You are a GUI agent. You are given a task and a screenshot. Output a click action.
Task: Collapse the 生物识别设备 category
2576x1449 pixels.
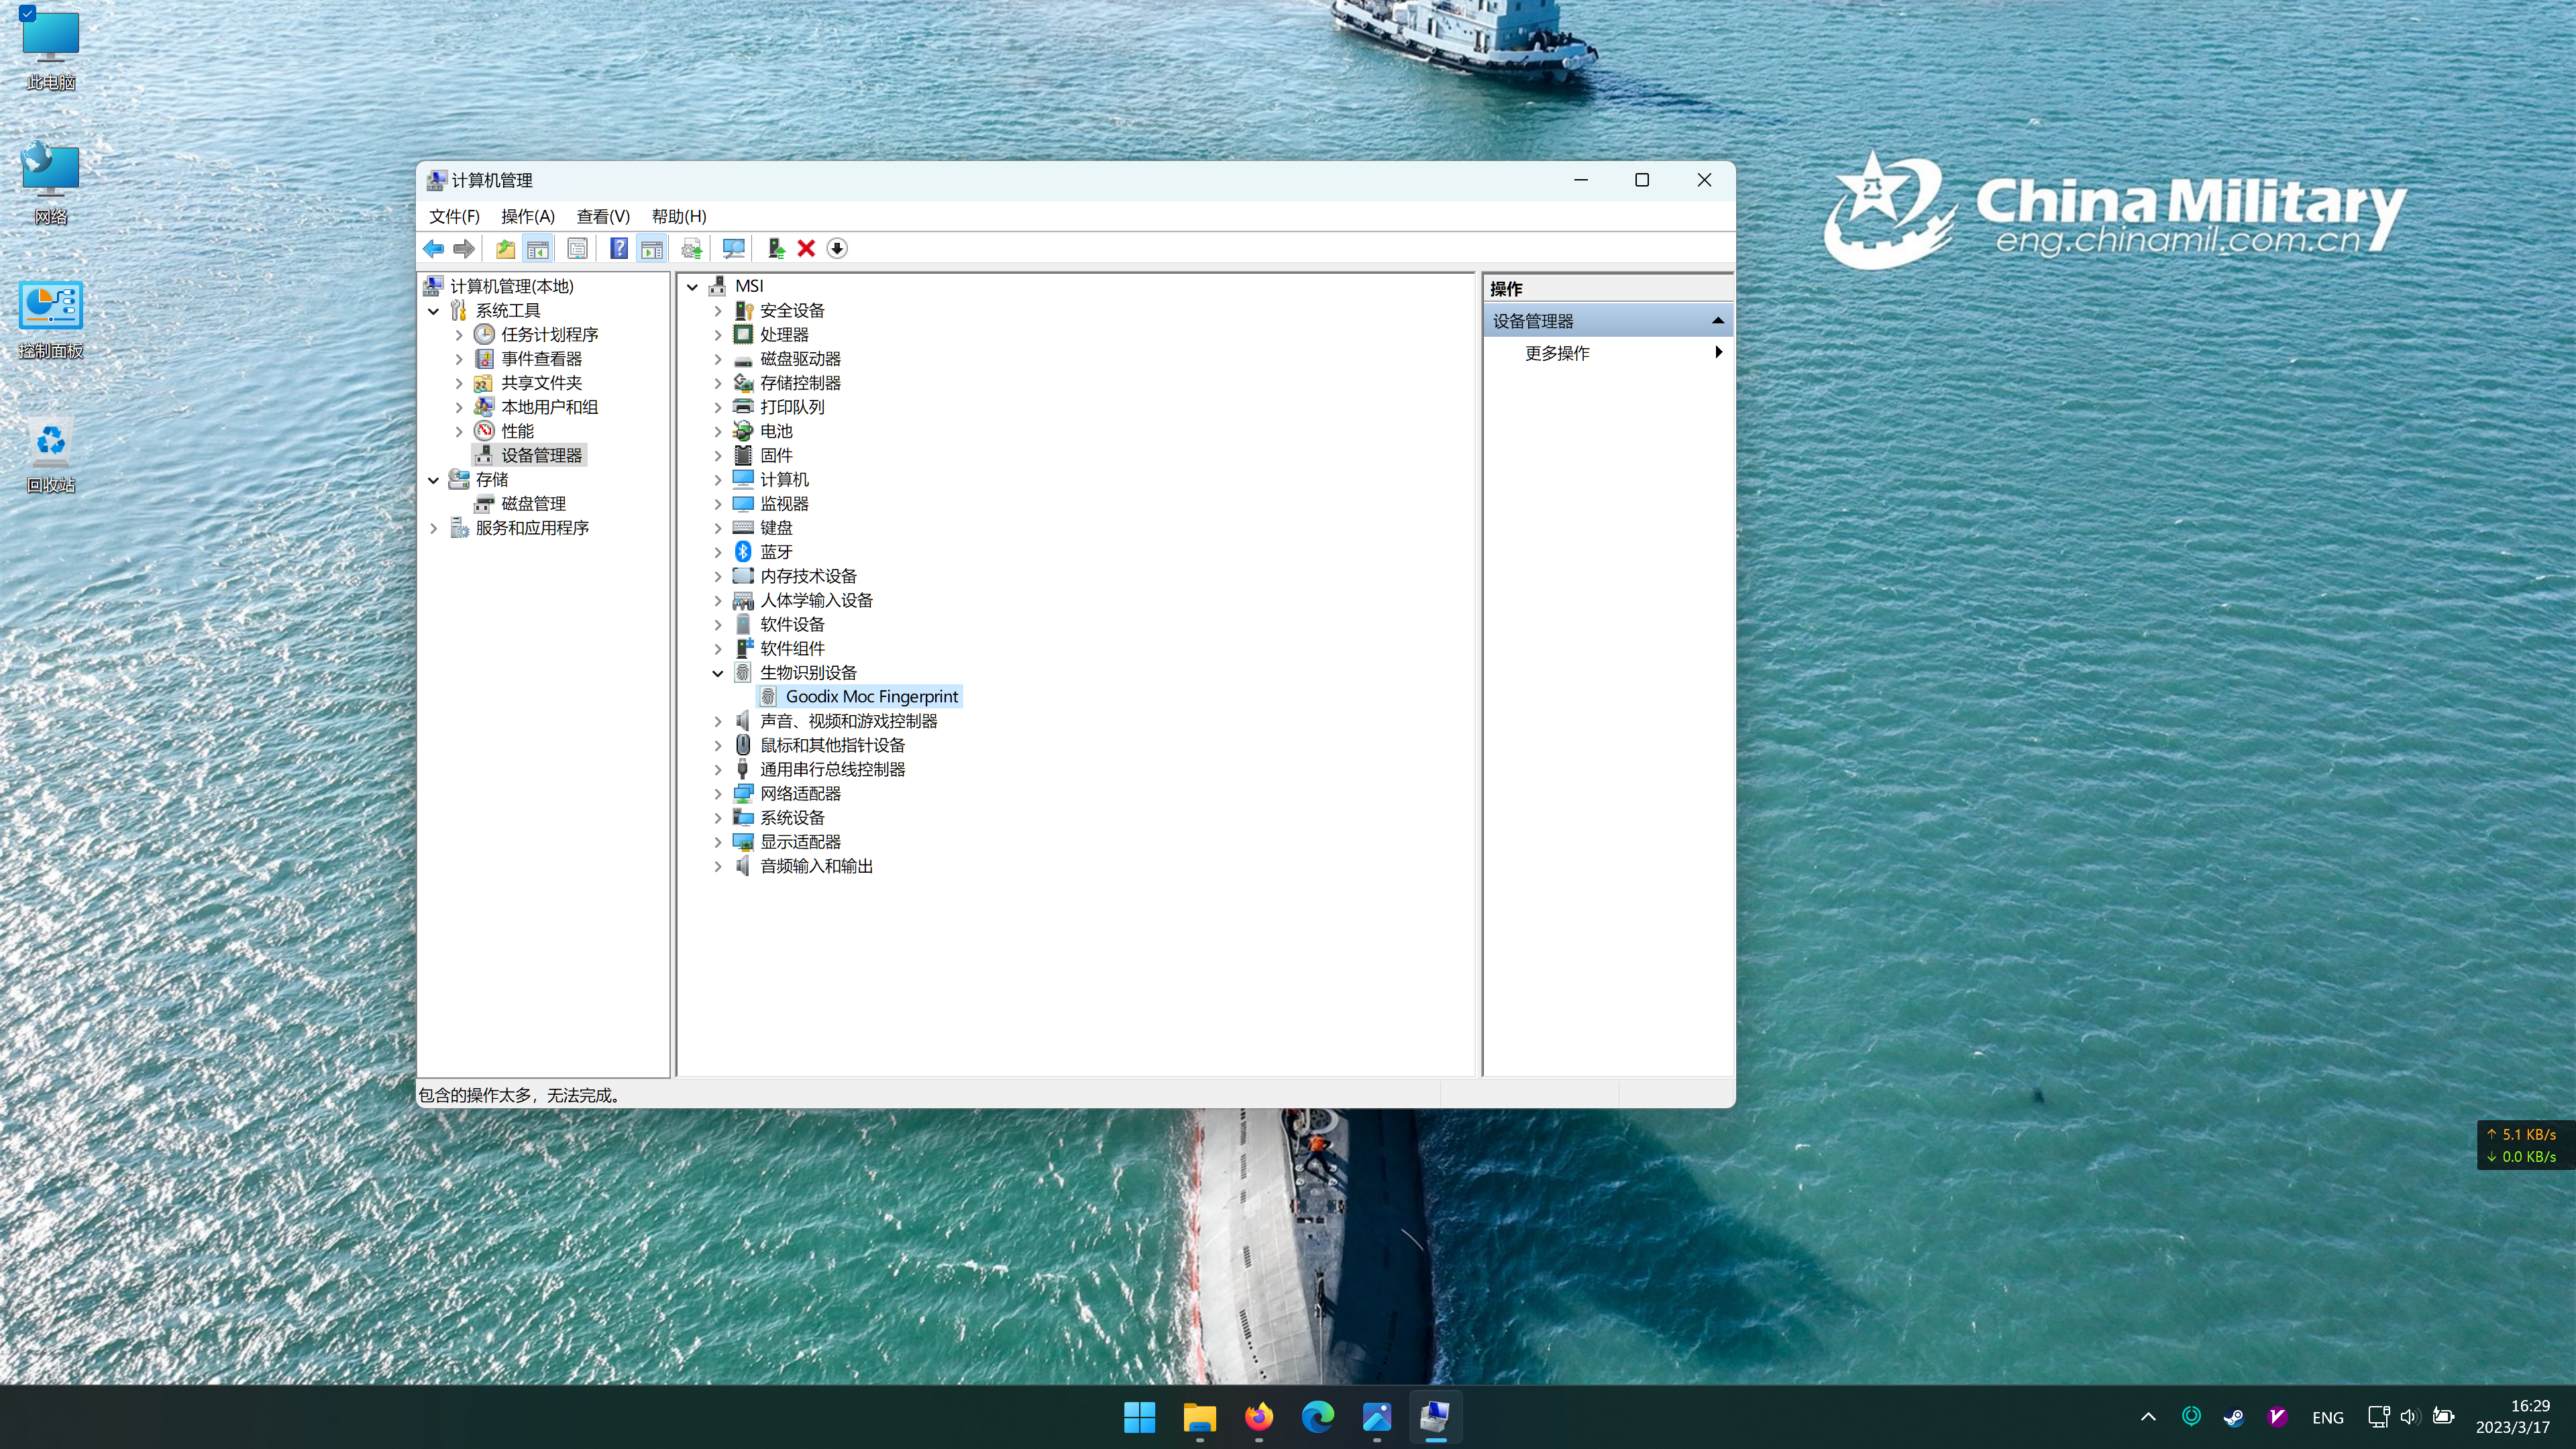click(717, 673)
